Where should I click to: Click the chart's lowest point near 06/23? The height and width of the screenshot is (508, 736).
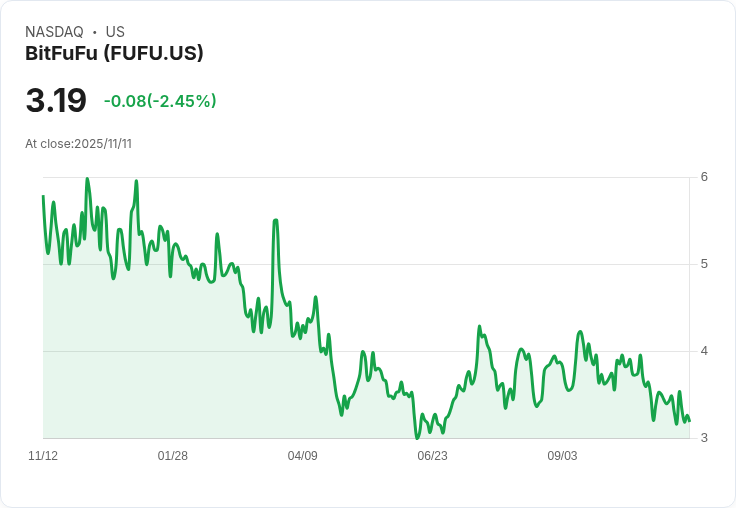click(x=417, y=438)
